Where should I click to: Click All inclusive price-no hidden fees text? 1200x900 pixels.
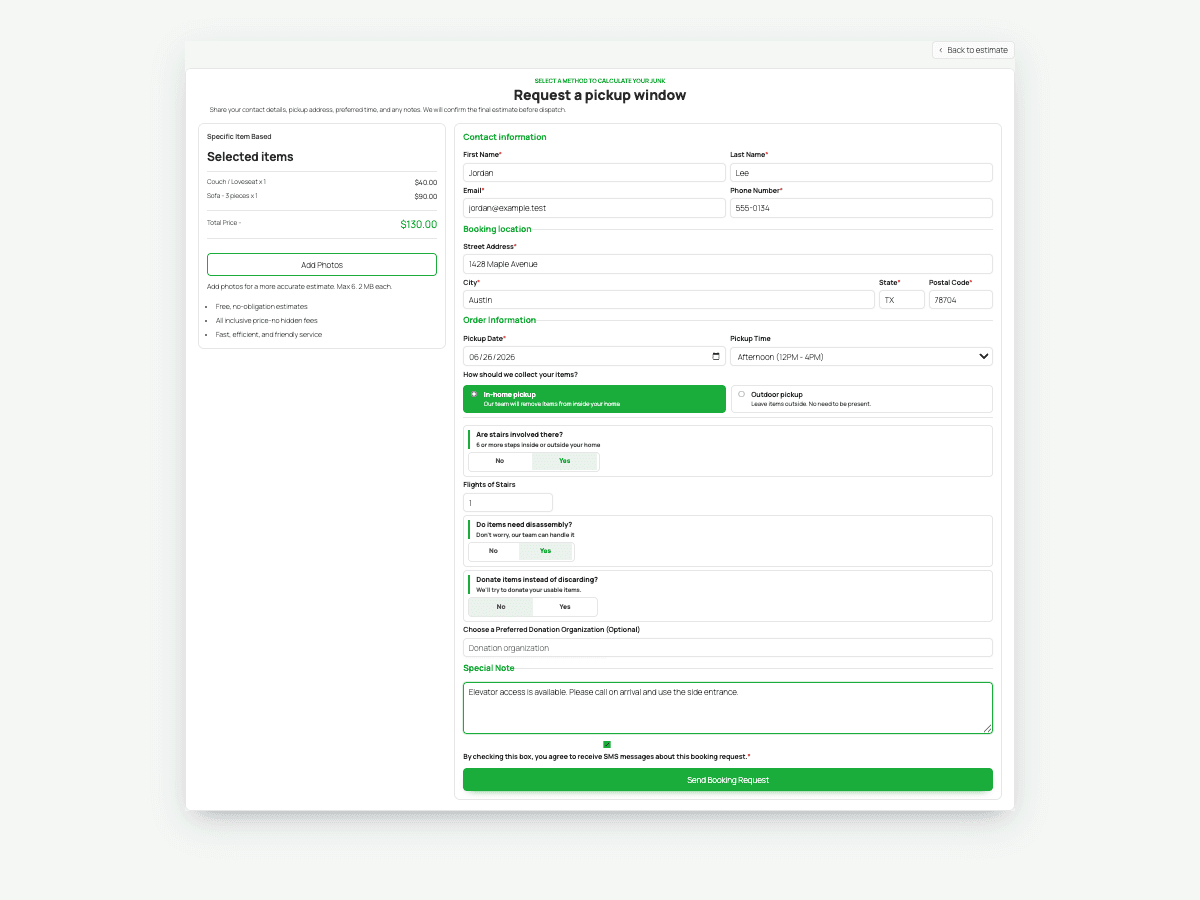267,320
